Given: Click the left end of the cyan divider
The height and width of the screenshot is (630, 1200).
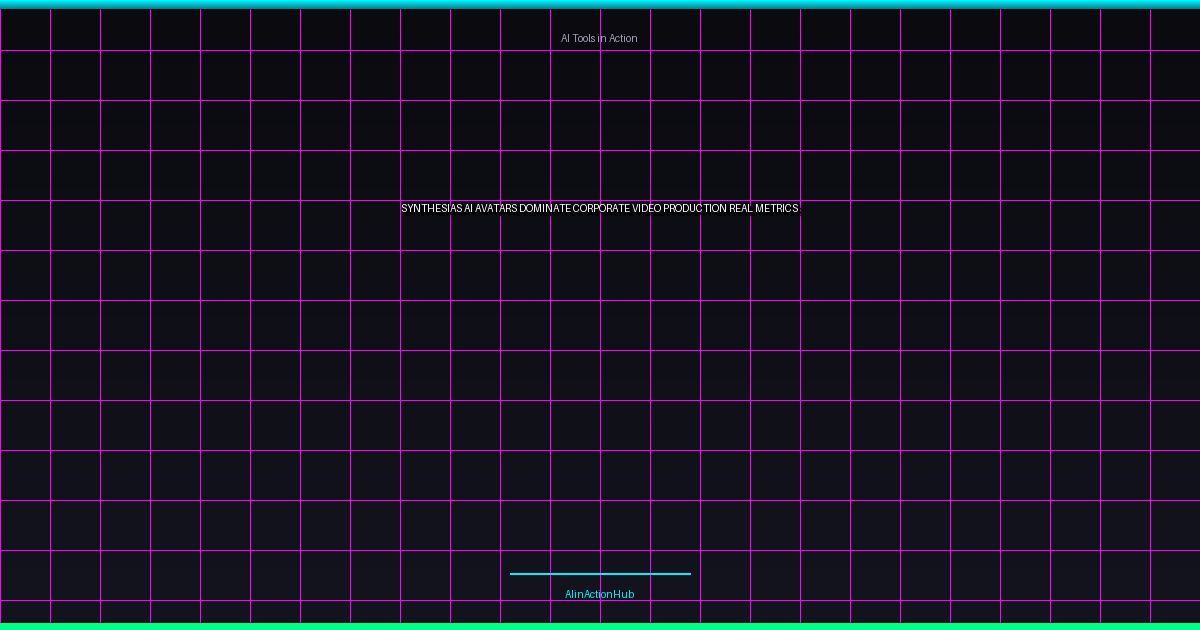Looking at the screenshot, I should coord(513,574).
